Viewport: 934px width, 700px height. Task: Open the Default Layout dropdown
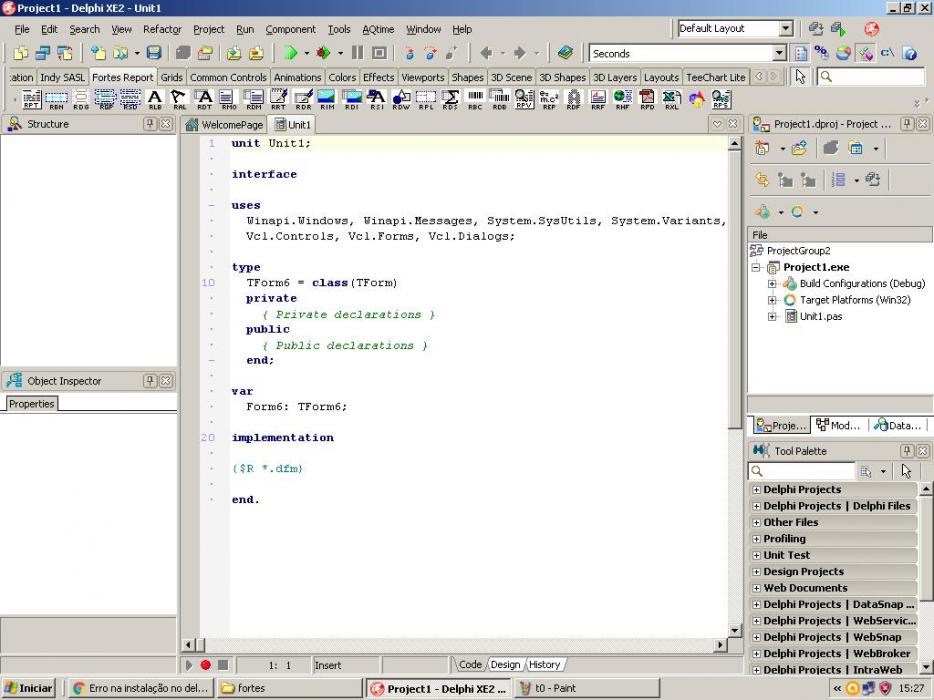tap(786, 28)
